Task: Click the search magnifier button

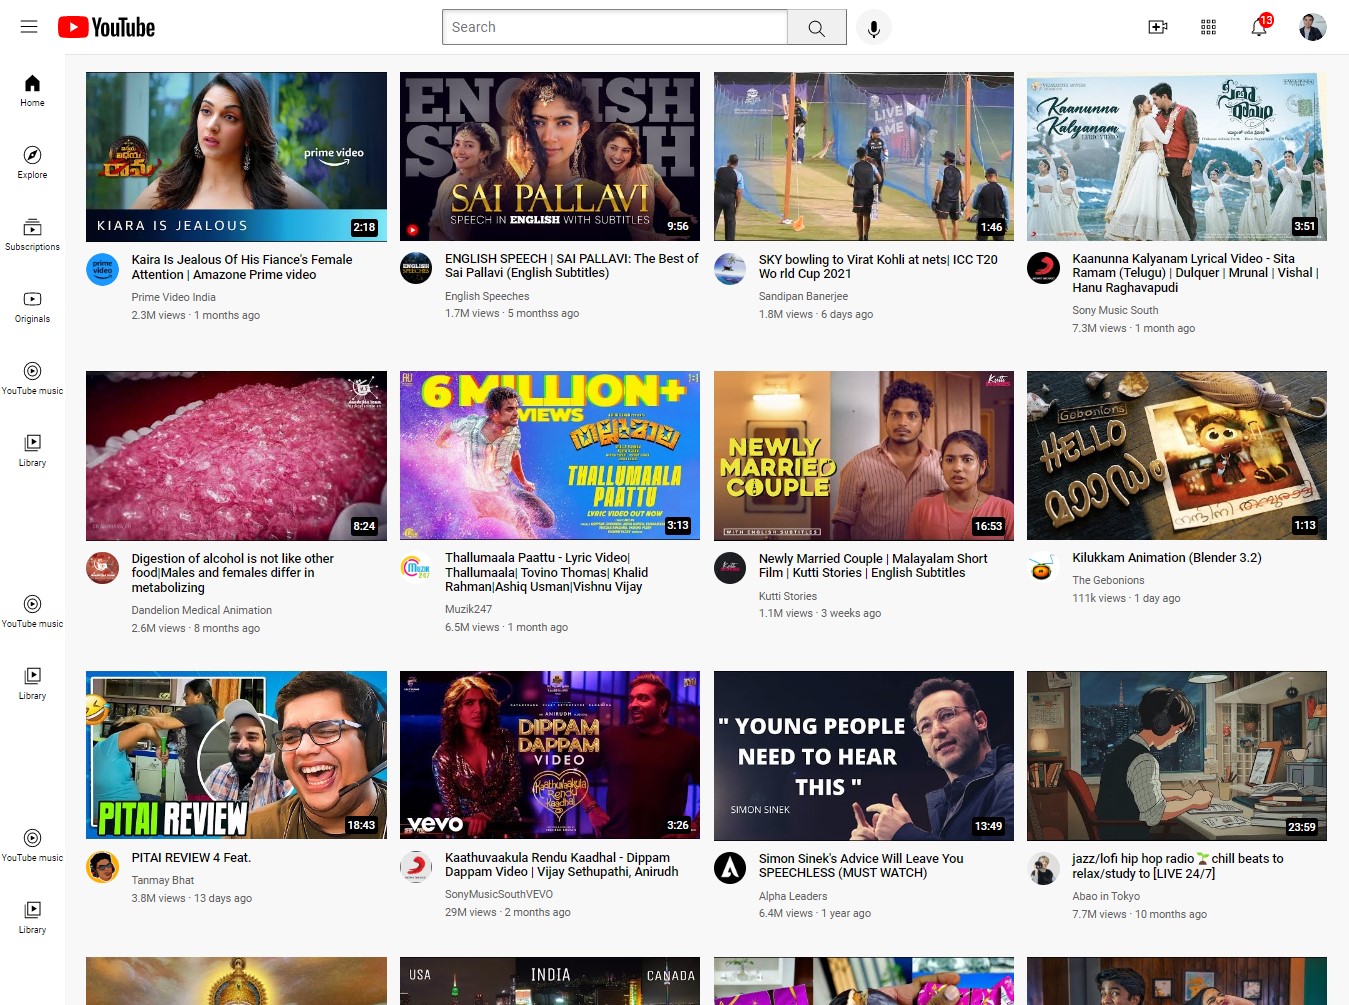Action: (x=816, y=28)
